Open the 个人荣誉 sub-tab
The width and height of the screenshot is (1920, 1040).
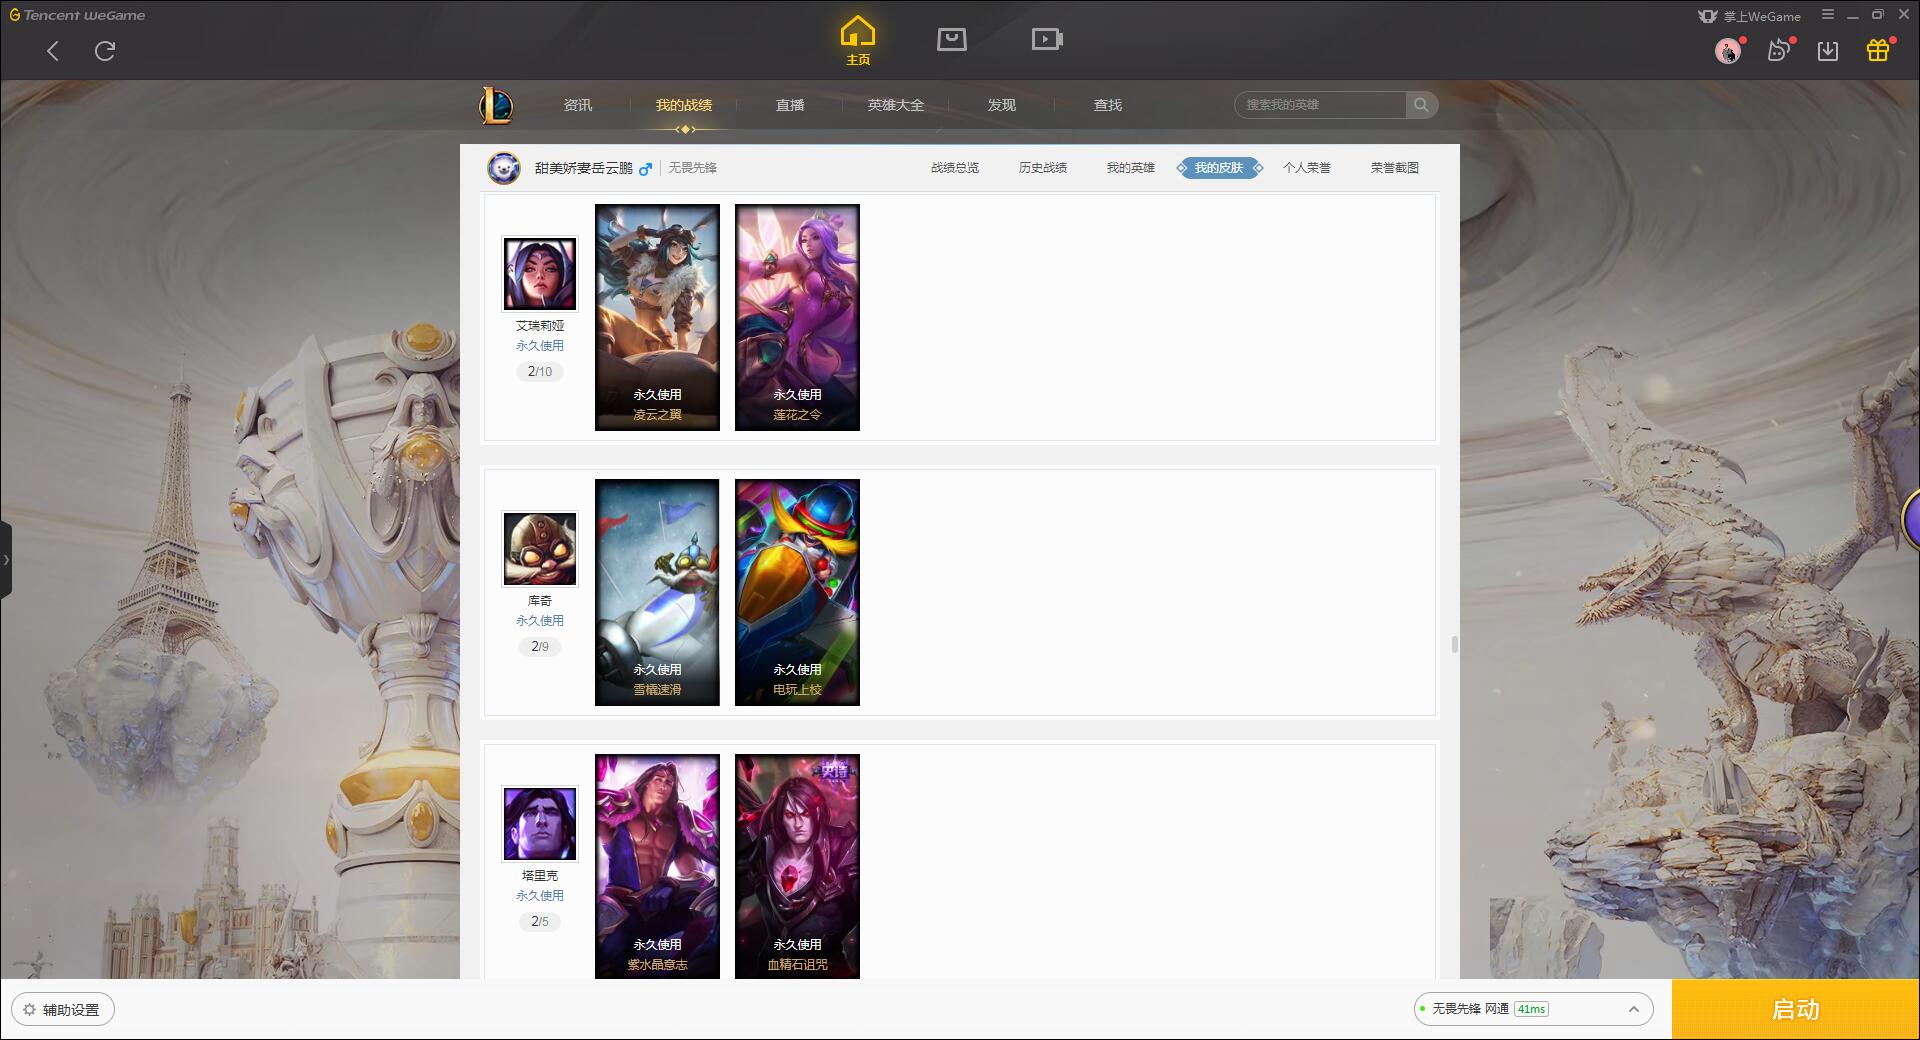[x=1307, y=168]
